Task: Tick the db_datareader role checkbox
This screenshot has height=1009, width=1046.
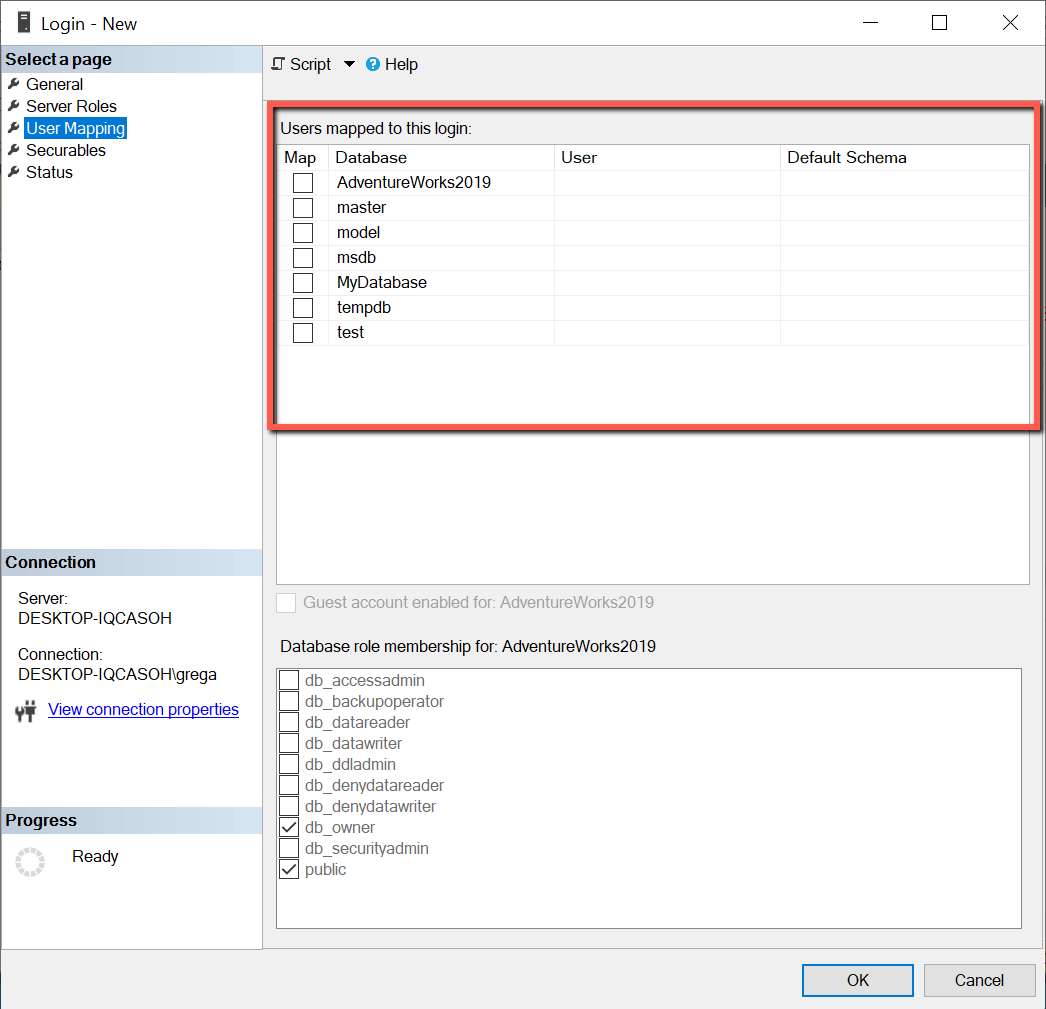Action: (289, 723)
